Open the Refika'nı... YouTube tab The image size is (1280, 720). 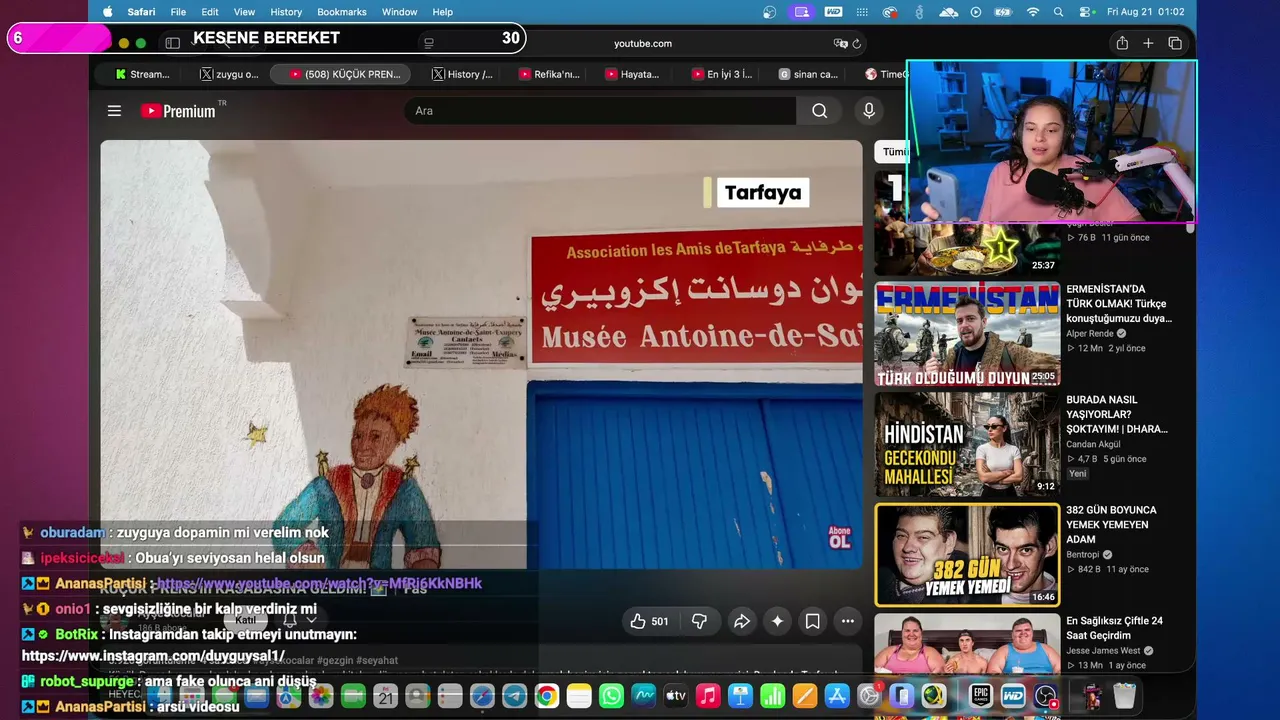tap(549, 74)
